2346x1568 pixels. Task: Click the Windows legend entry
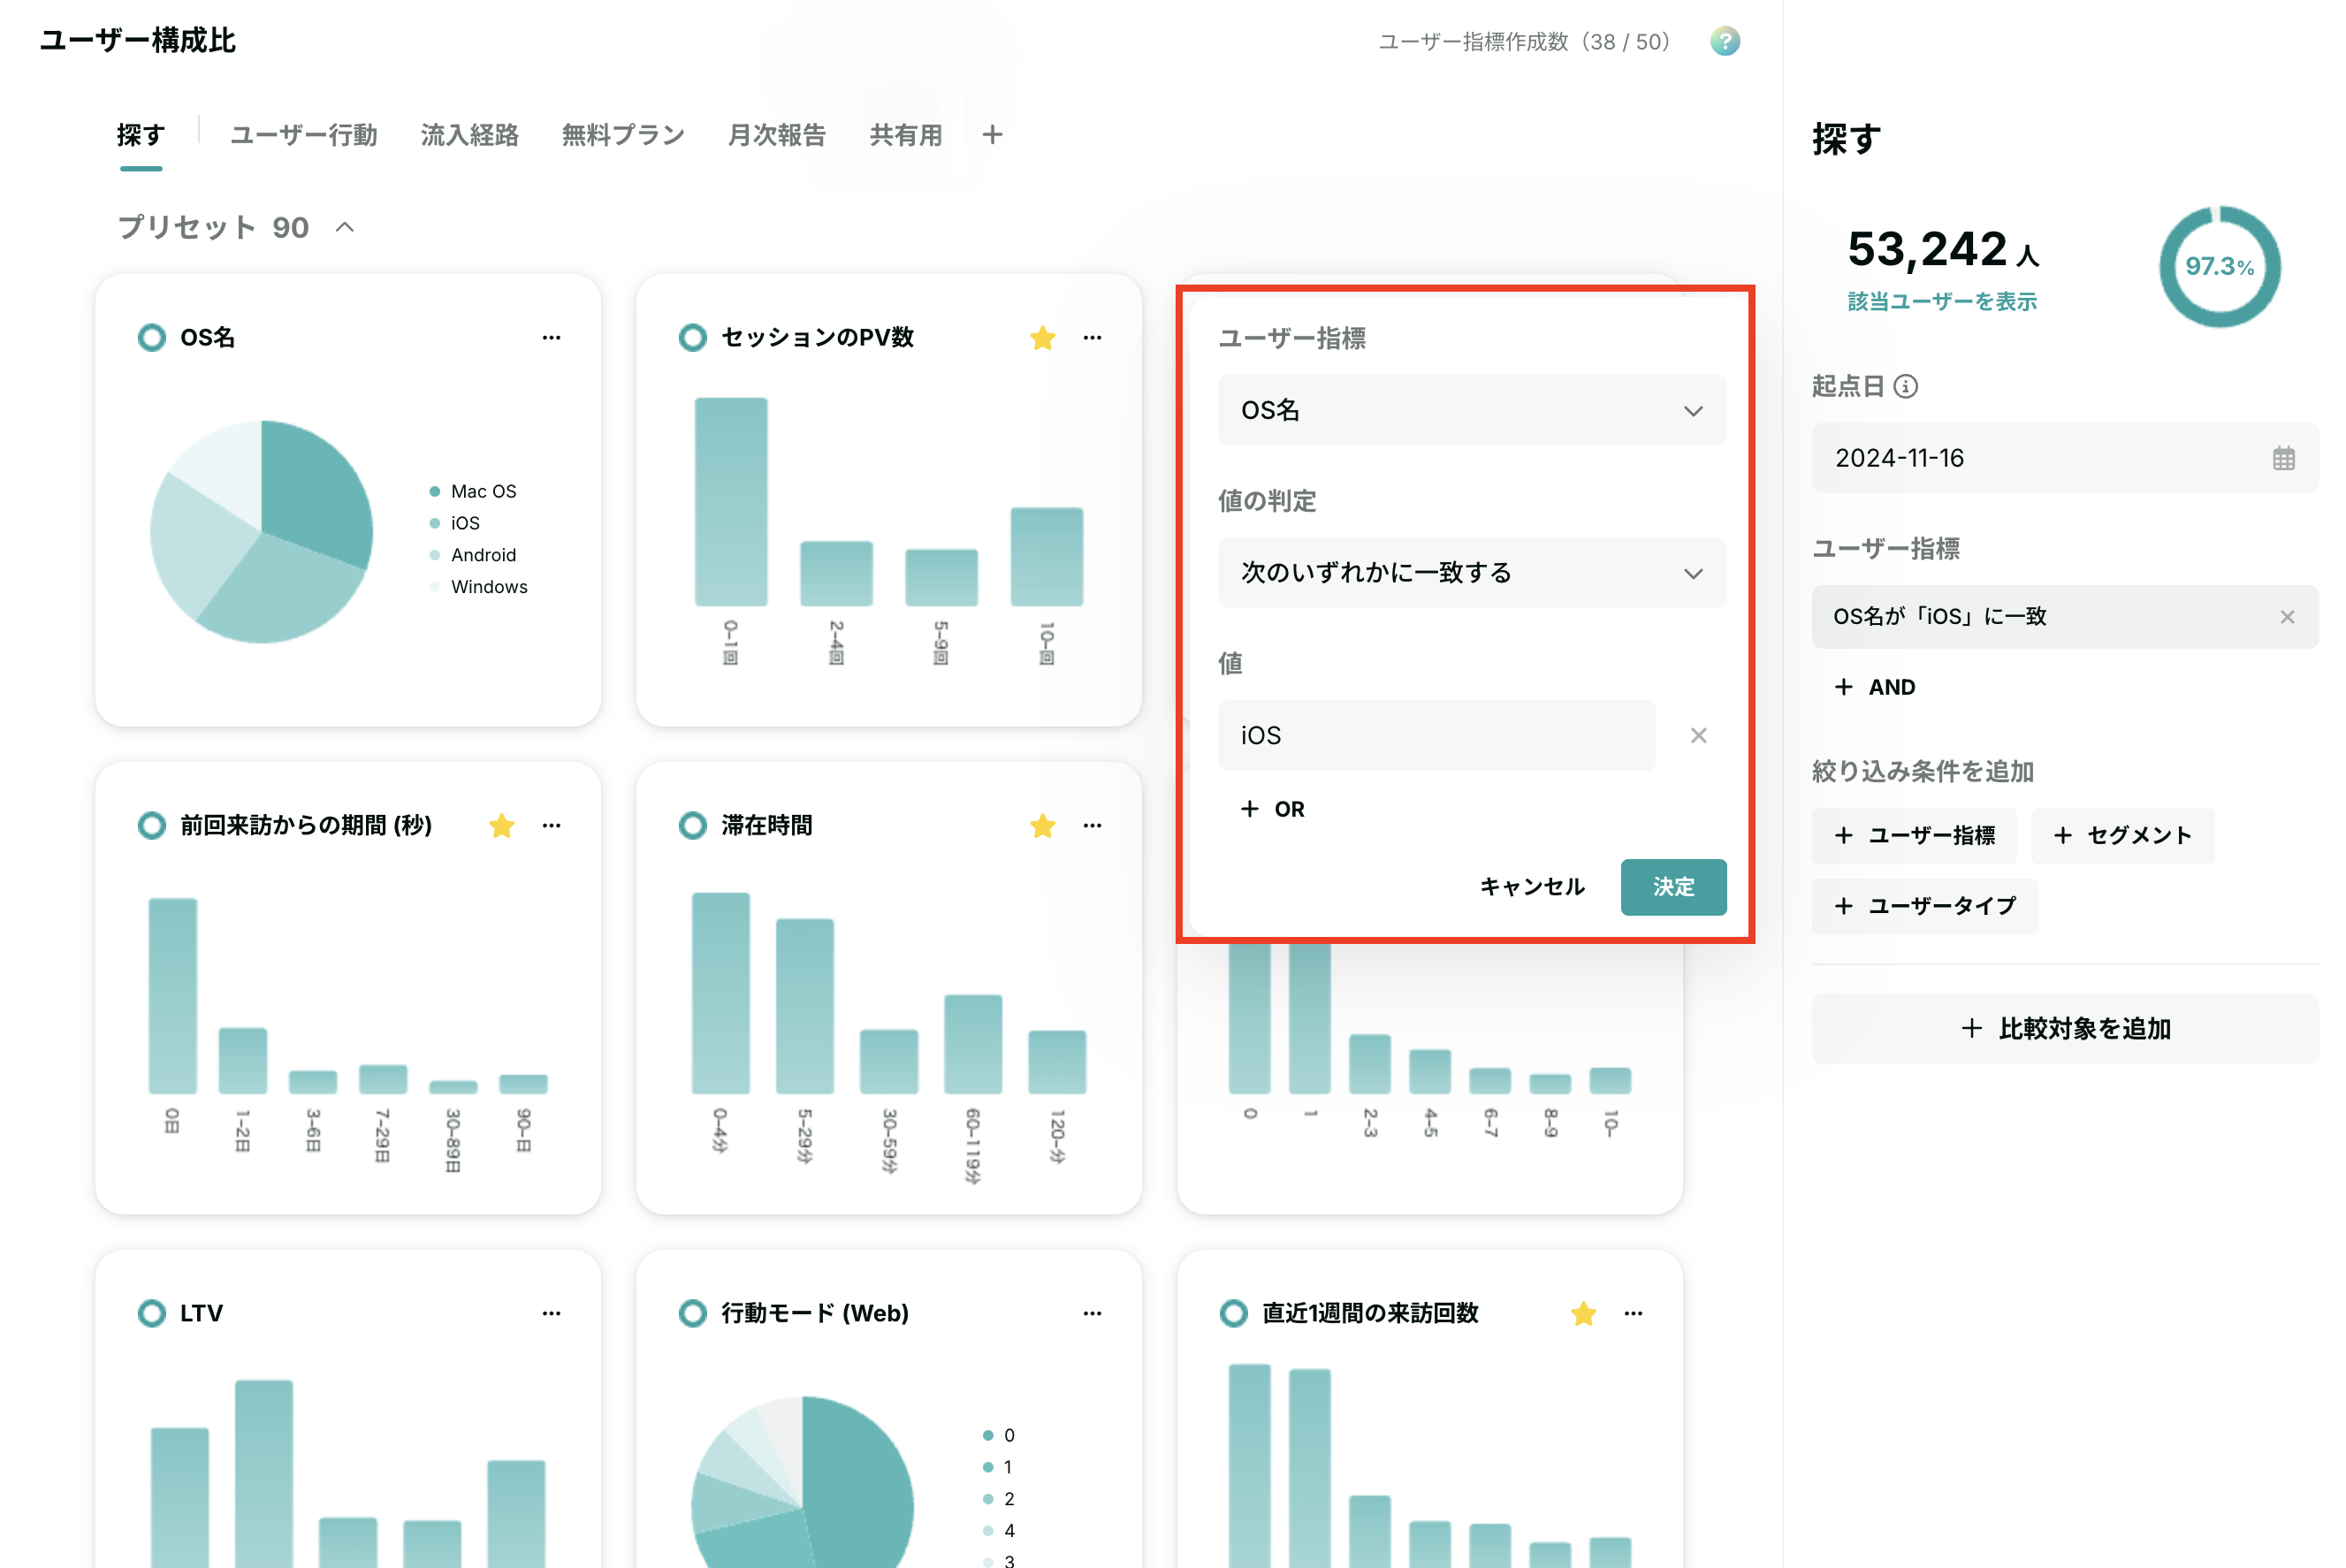click(478, 588)
